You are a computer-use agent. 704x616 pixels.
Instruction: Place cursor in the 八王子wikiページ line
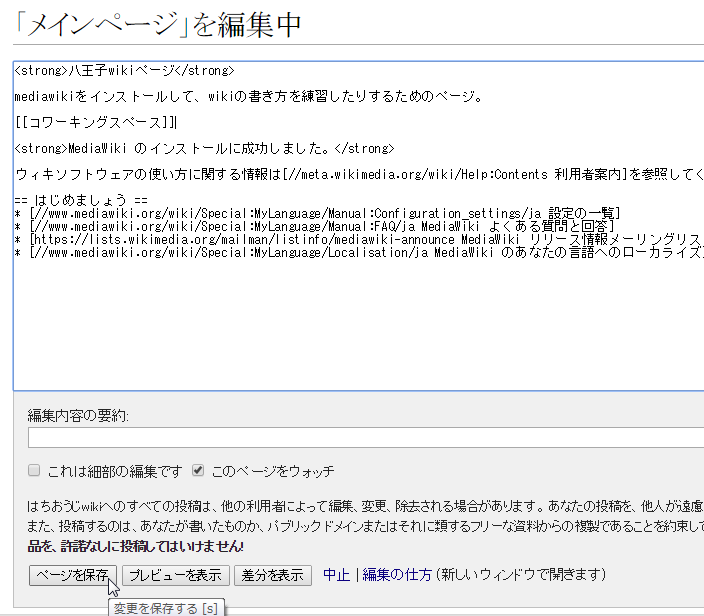124,71
